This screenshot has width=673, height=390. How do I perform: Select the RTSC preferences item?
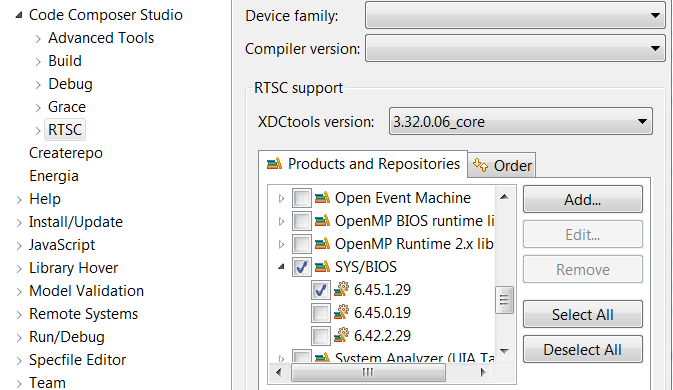coord(65,130)
